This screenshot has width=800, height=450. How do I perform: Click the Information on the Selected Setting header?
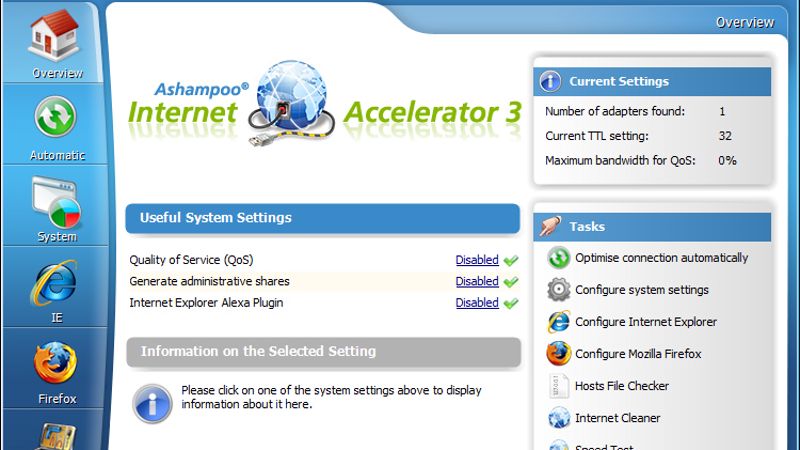(x=323, y=352)
